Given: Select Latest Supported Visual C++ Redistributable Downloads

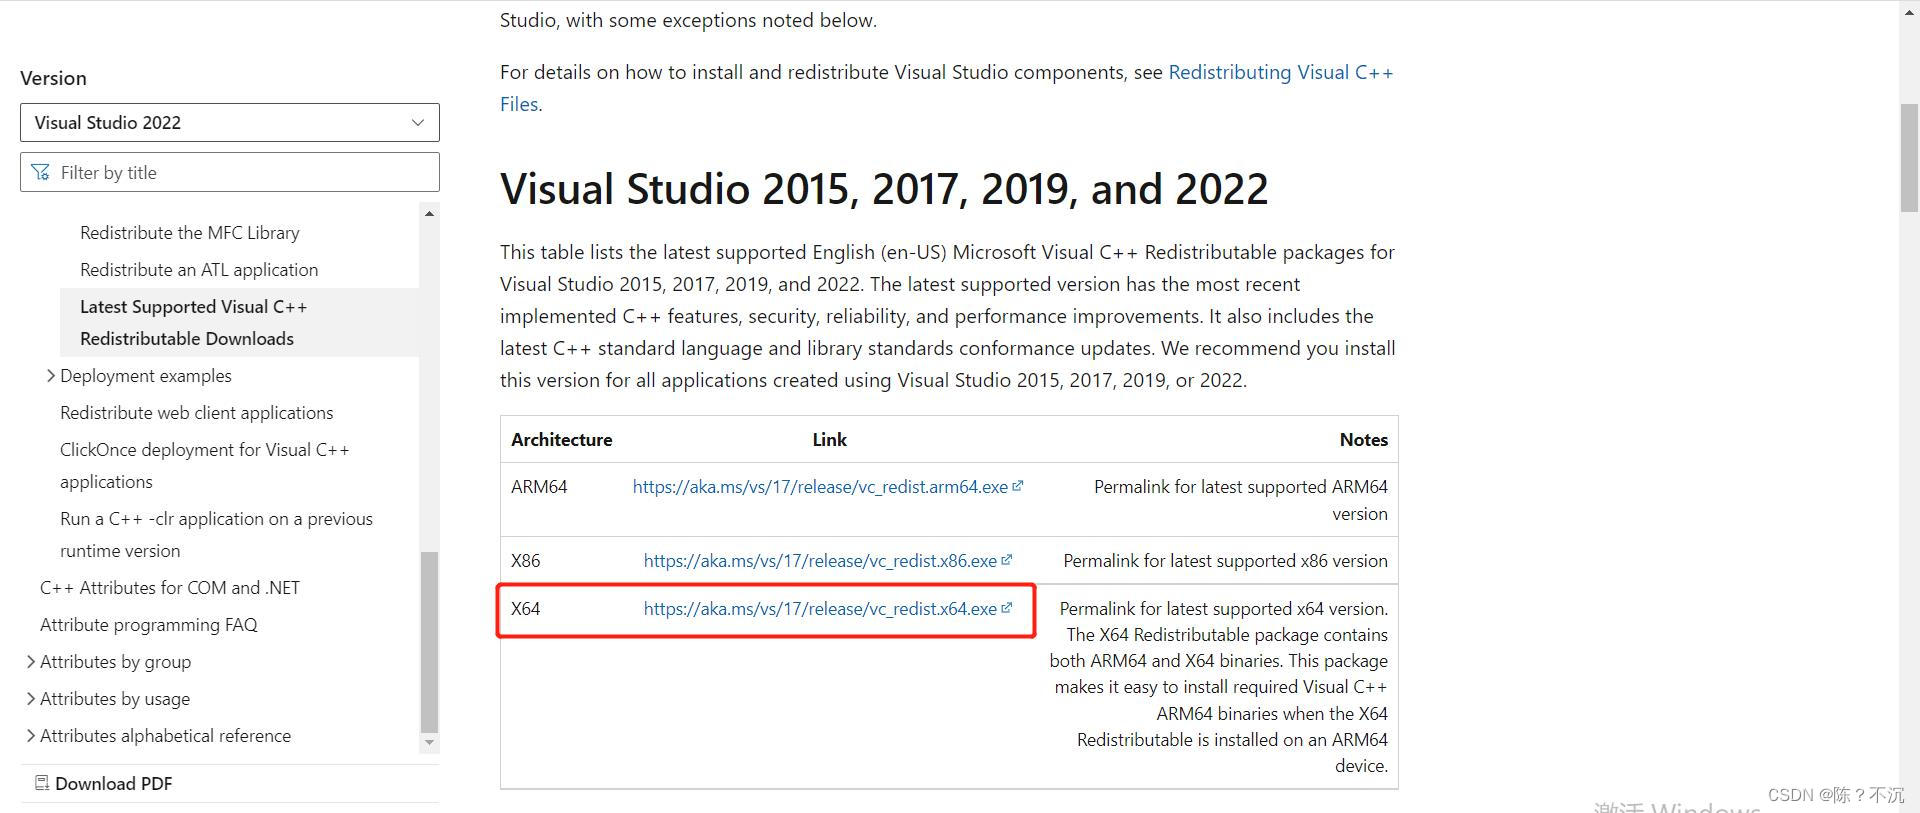Looking at the screenshot, I should click(x=239, y=322).
